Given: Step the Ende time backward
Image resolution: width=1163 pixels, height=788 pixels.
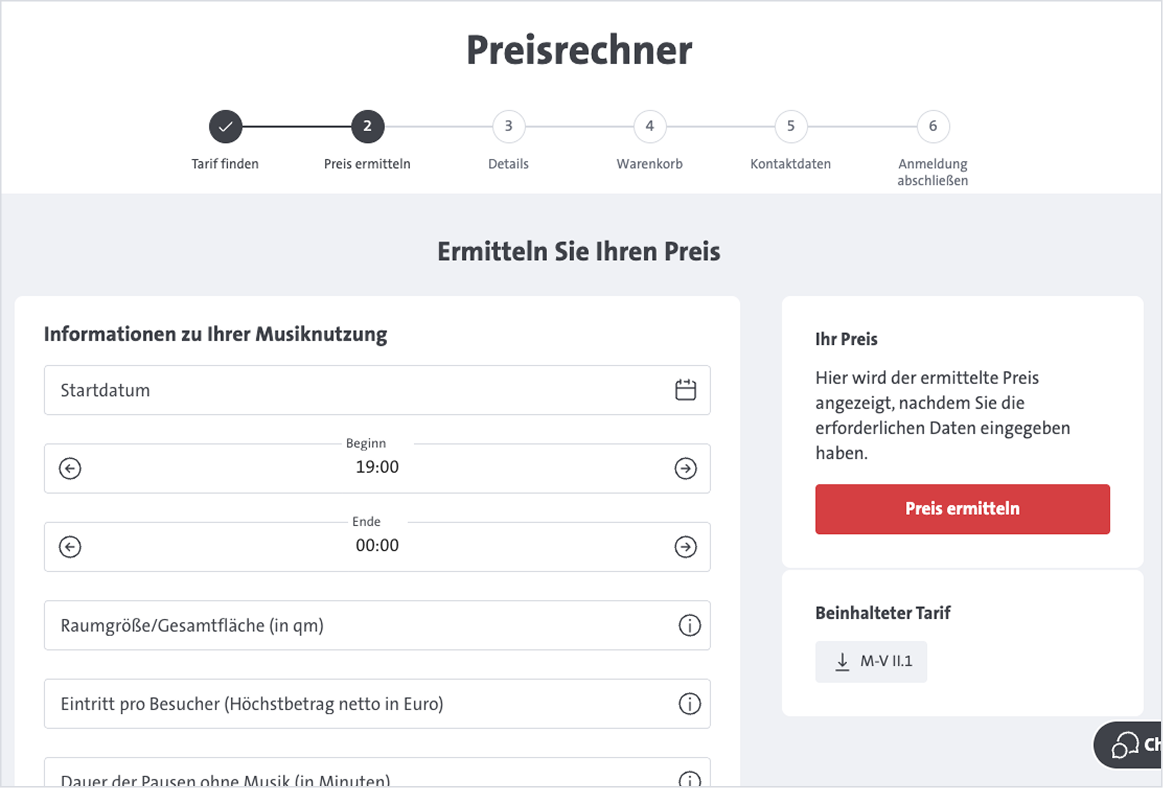Looking at the screenshot, I should (69, 547).
